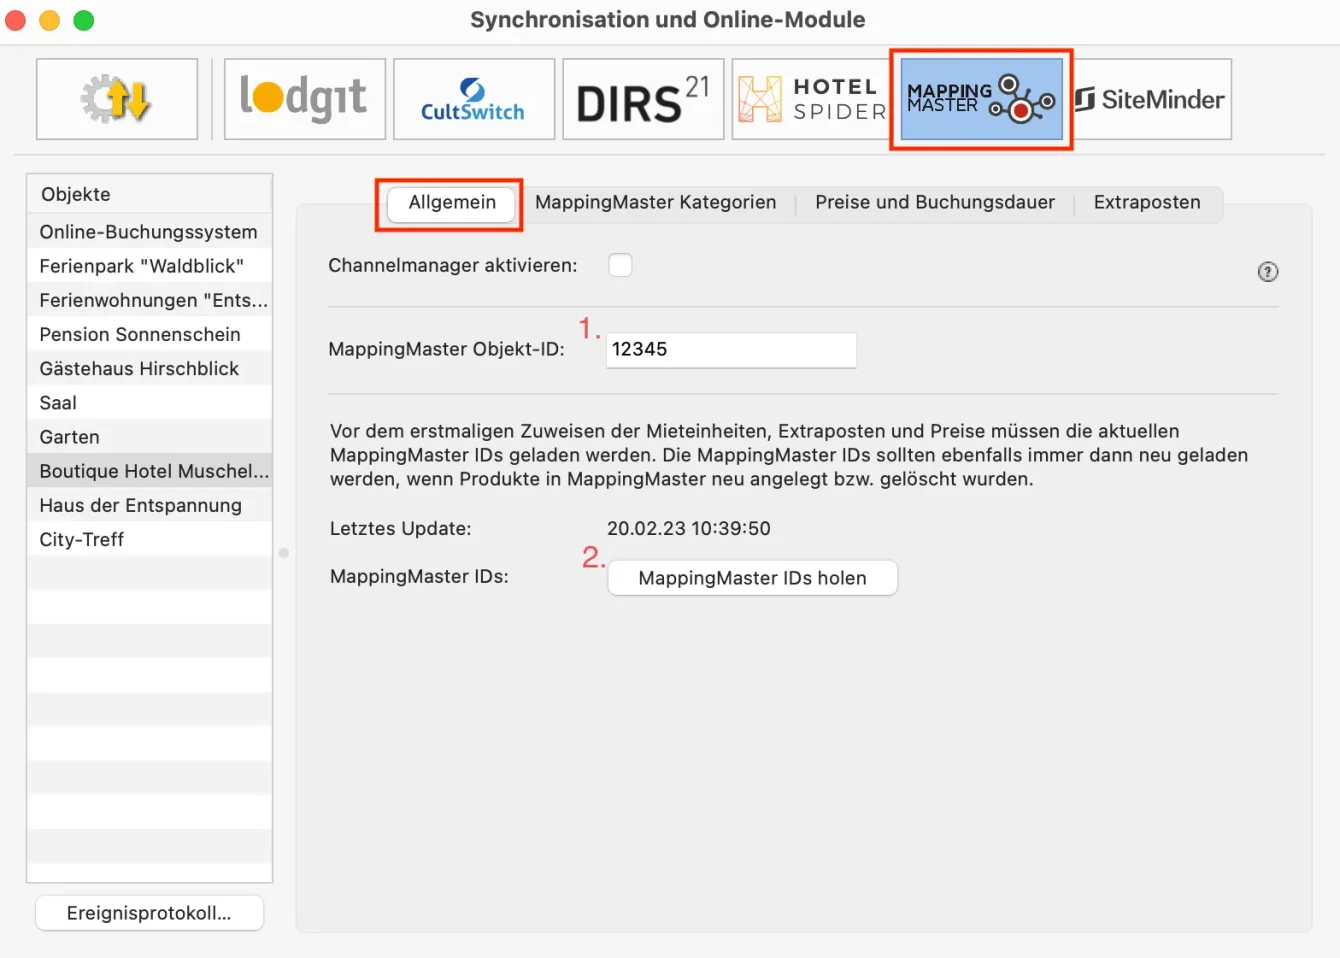Viewport: 1340px width, 958px height.
Task: Select Boutique Hotel Muschel... object
Action: pos(149,471)
